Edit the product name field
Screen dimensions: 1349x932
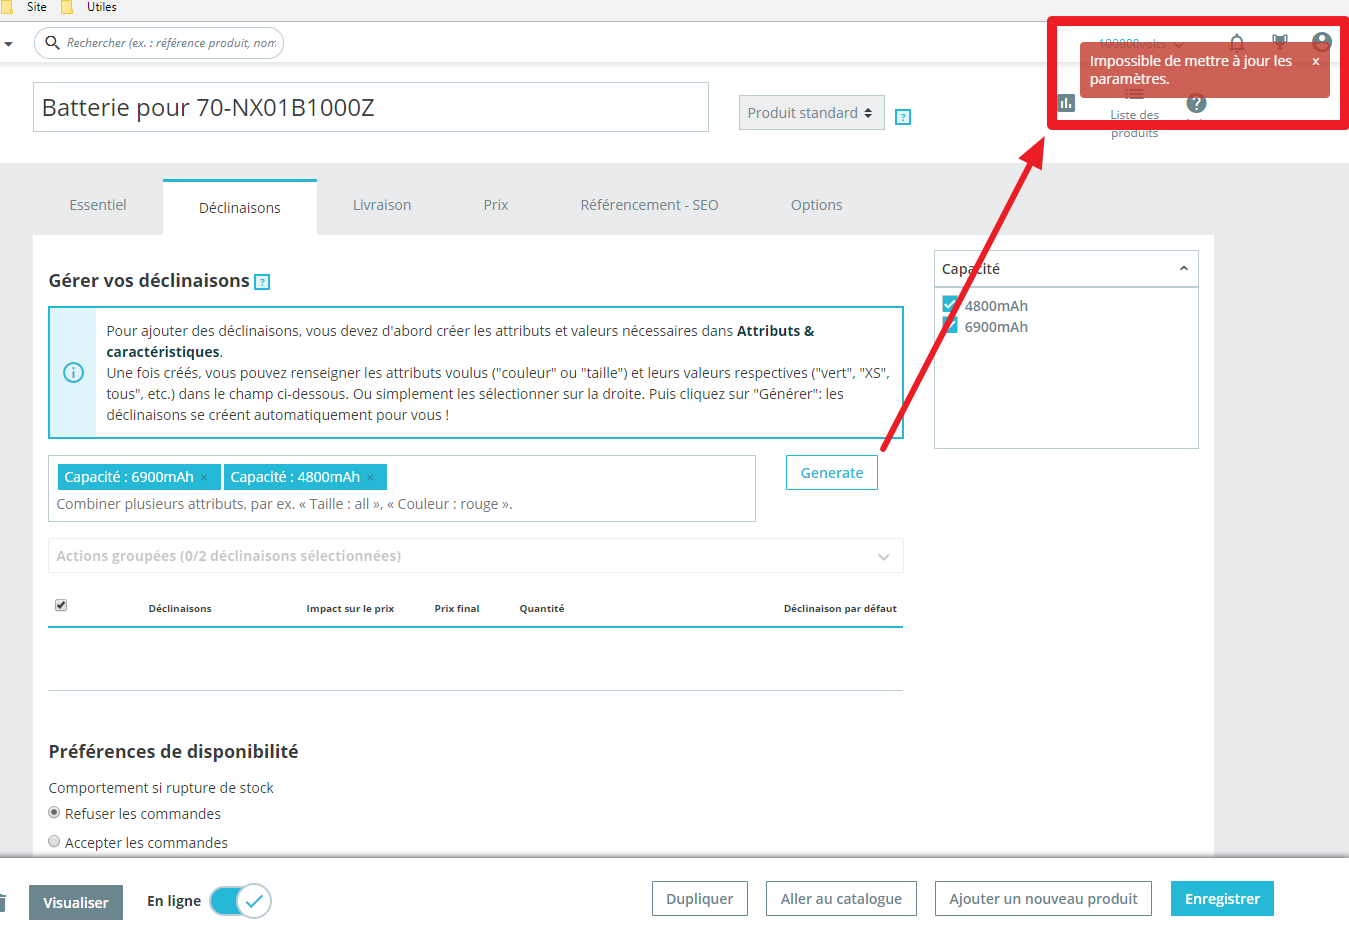[371, 107]
